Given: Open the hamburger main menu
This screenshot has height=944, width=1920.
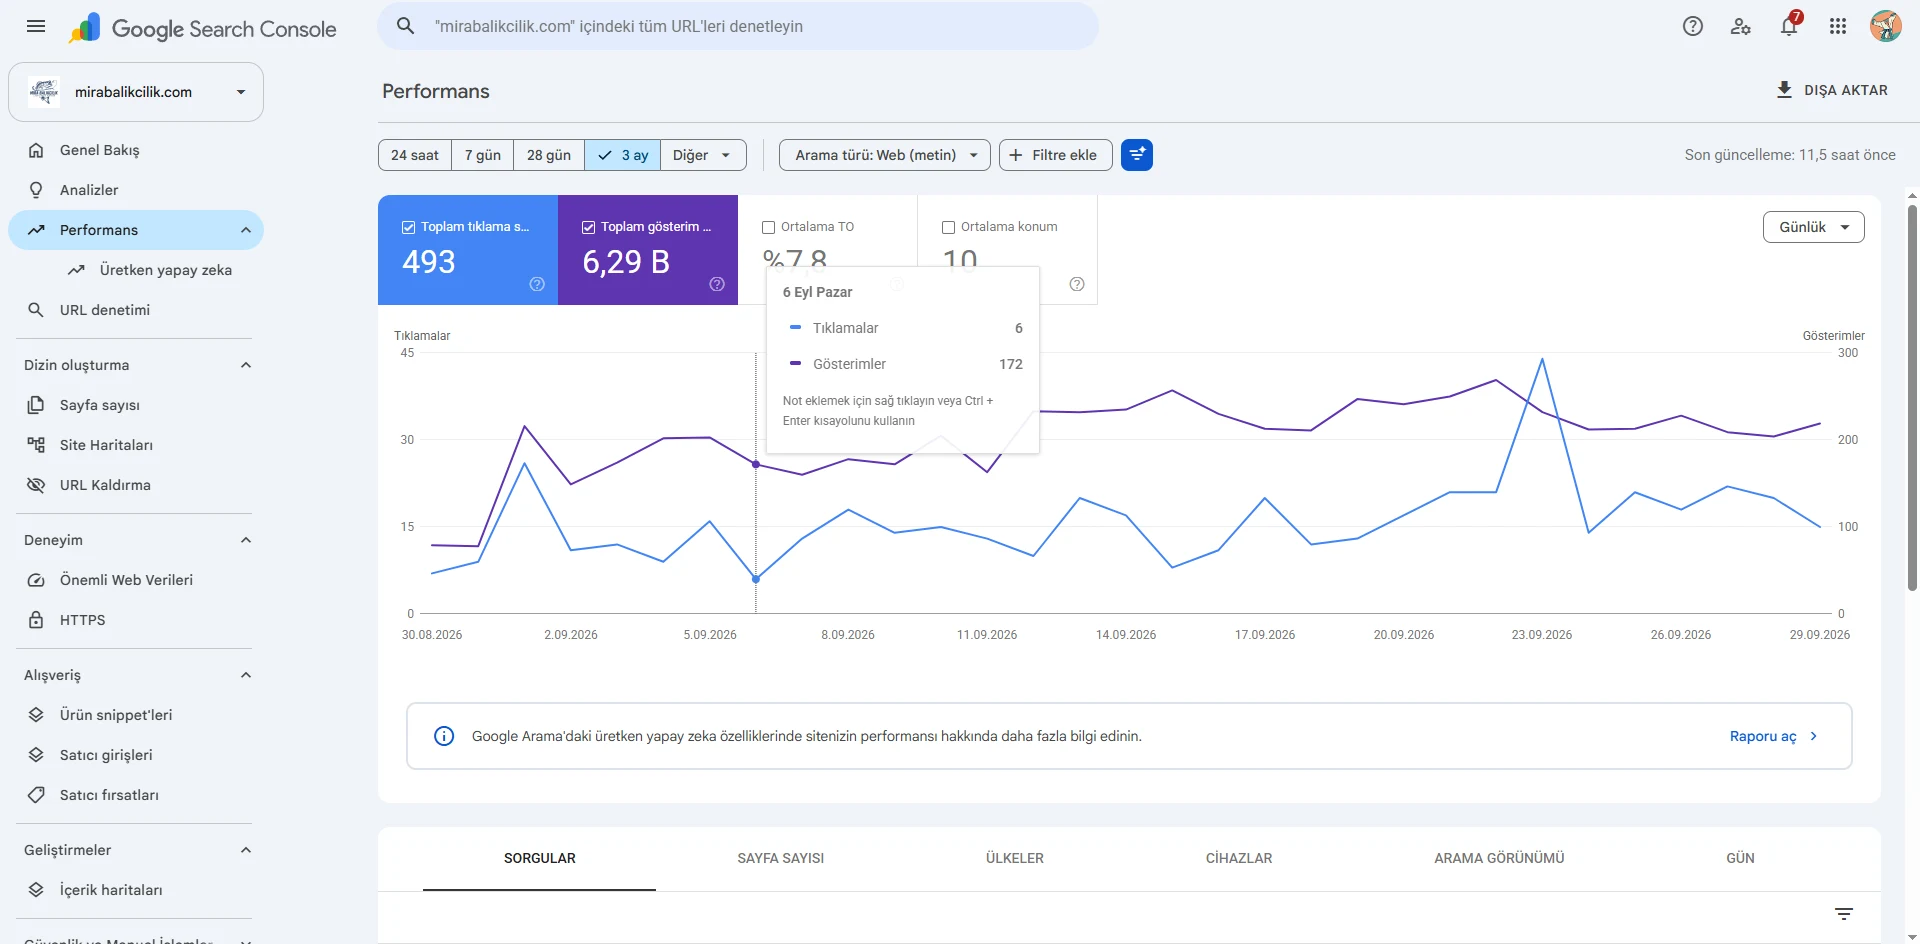Looking at the screenshot, I should tap(36, 27).
